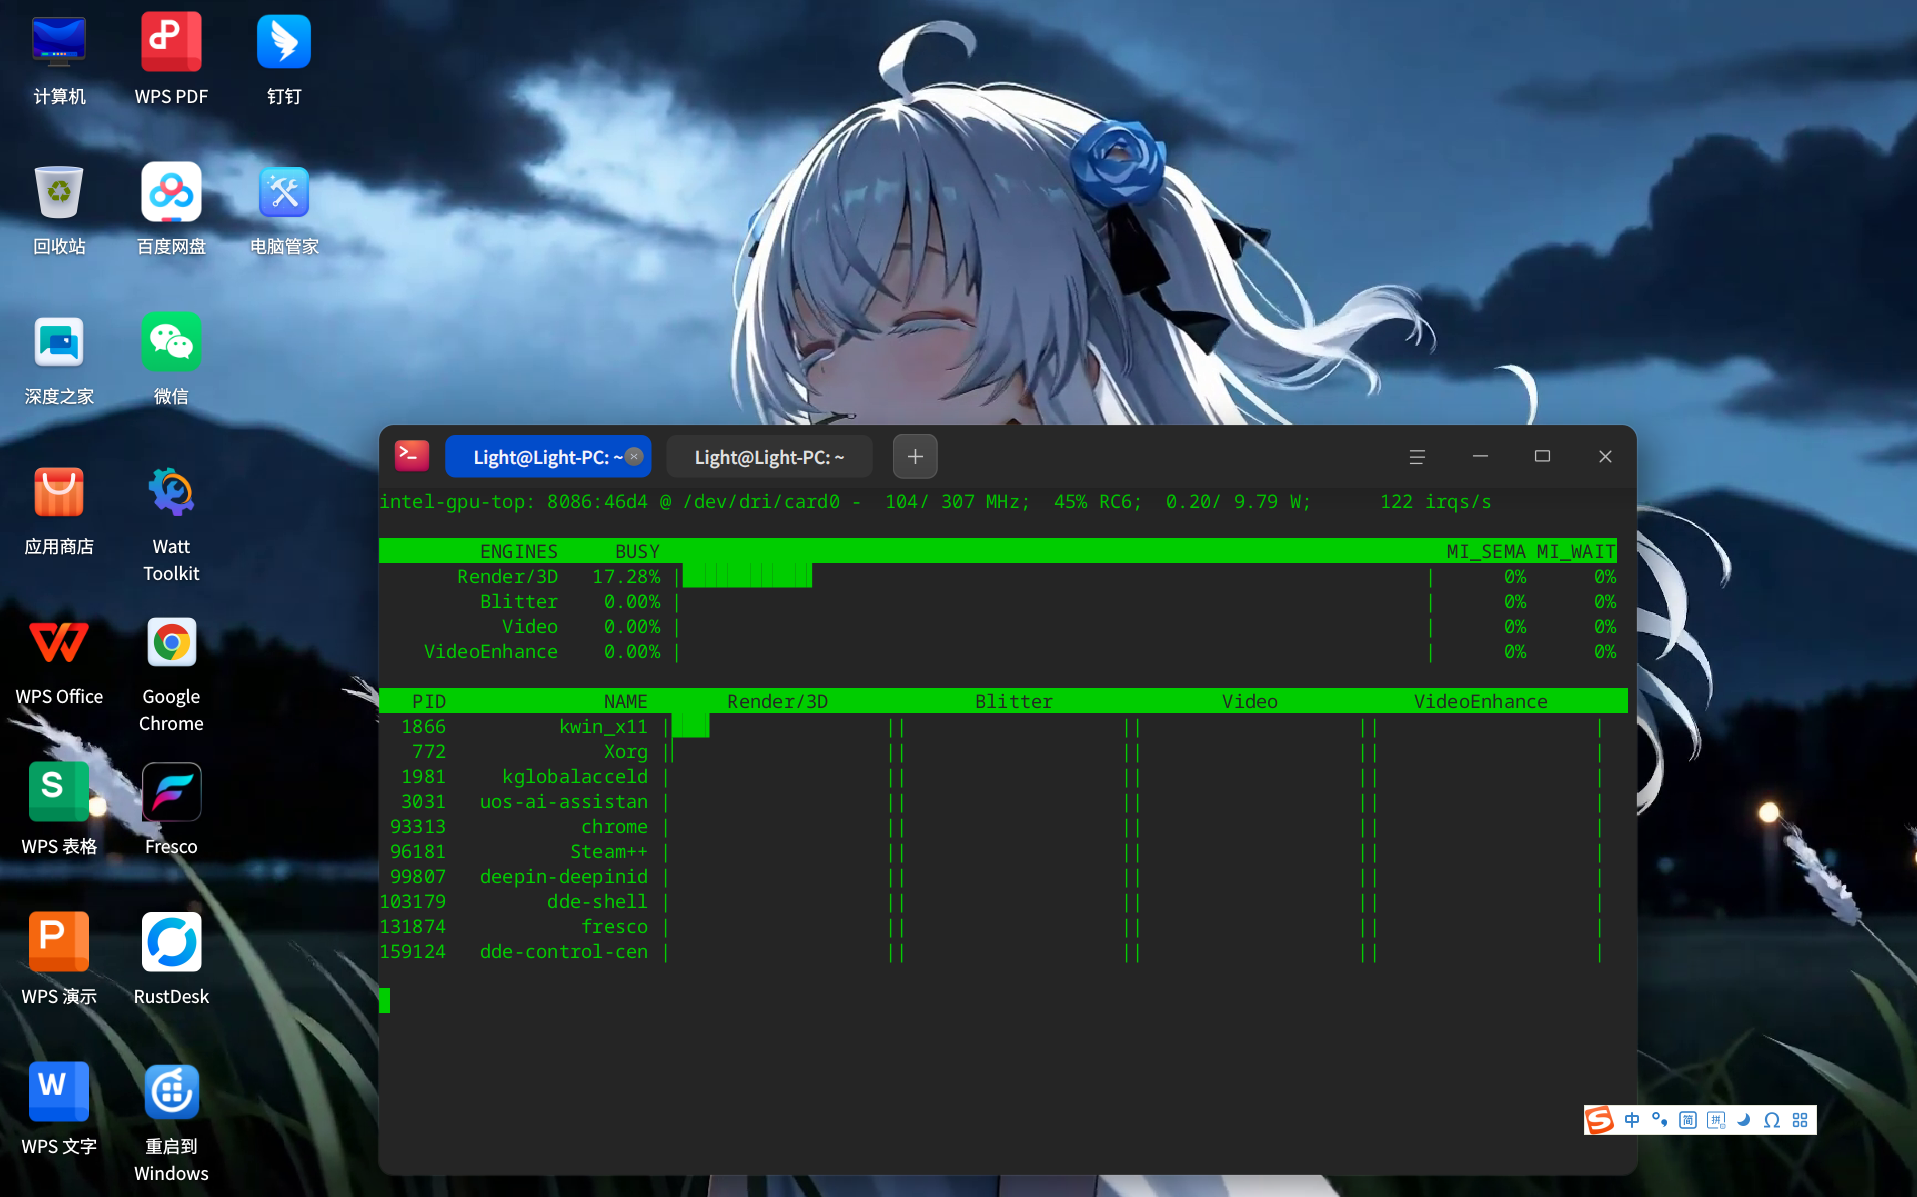Viewport: 1917px width, 1197px height.
Task: Open the WPS Office desktop icon
Action: point(59,660)
